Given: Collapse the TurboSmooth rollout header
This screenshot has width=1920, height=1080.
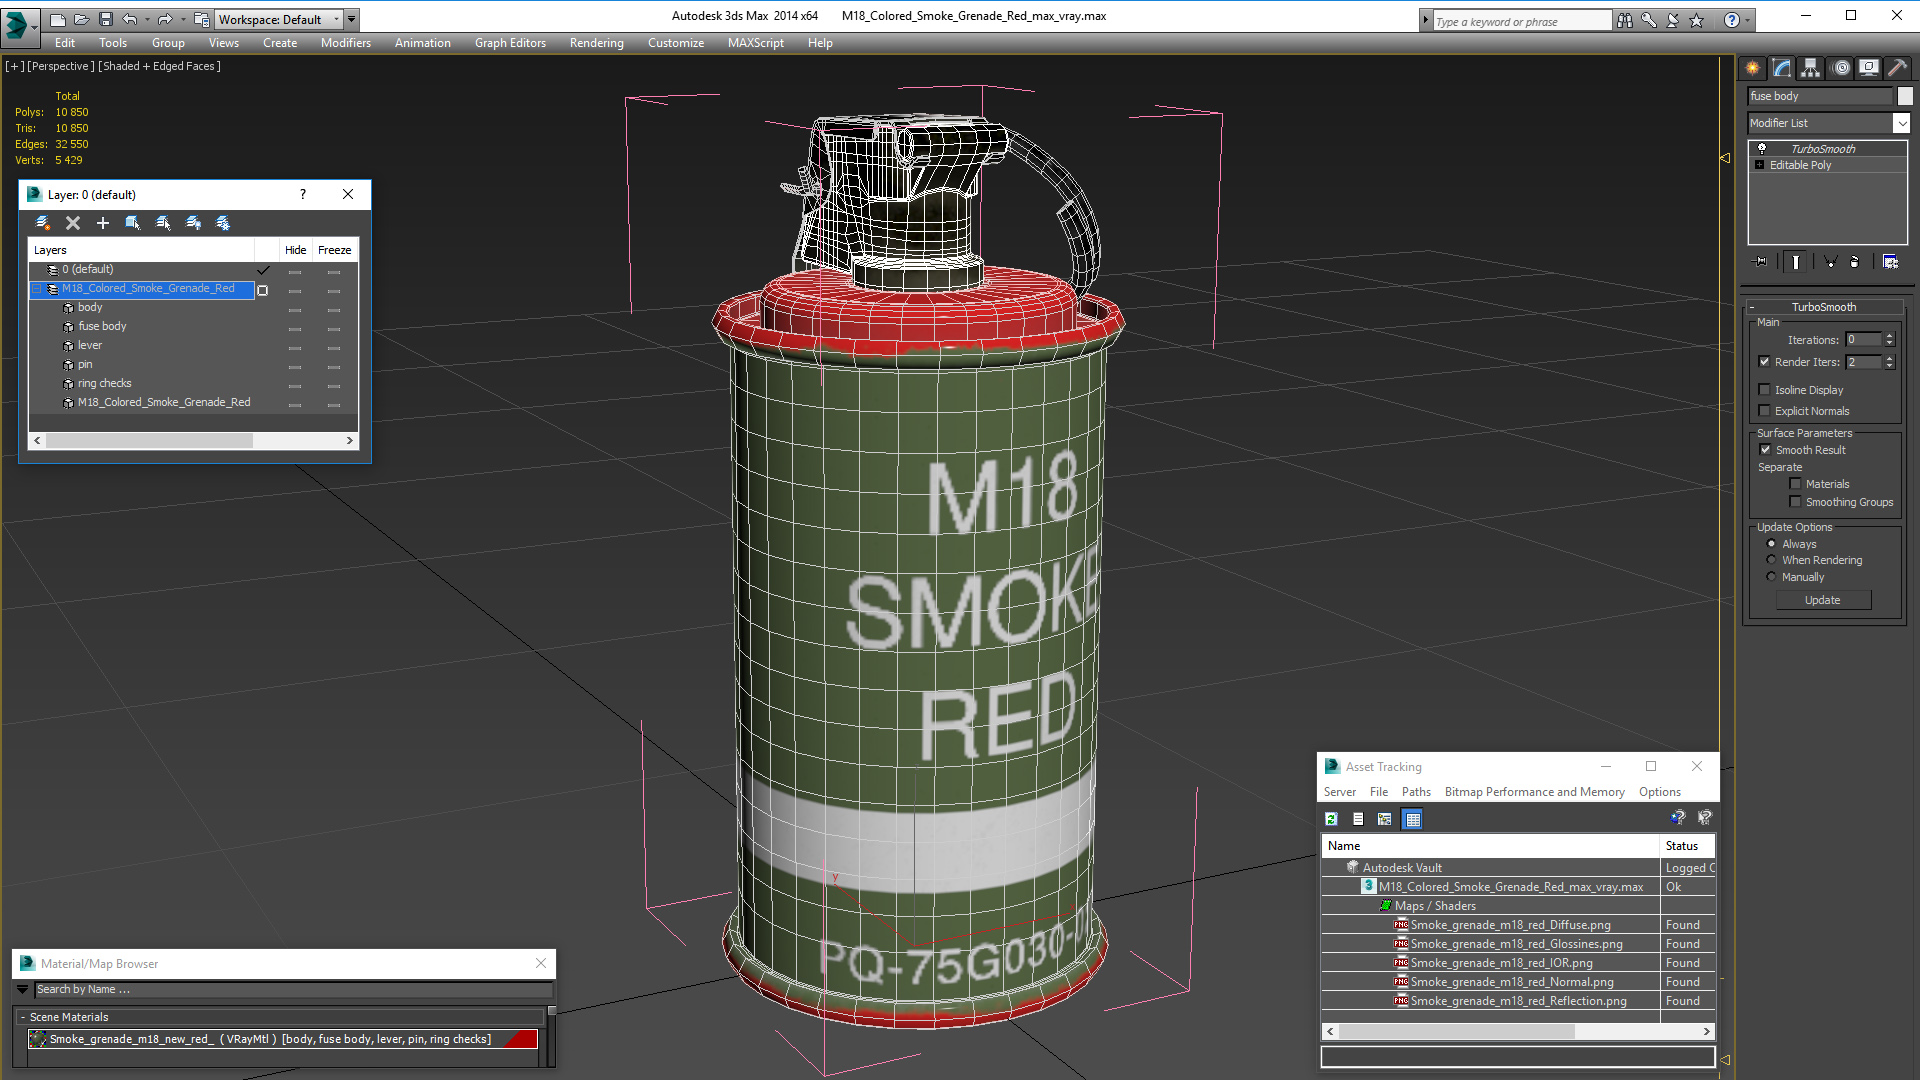Looking at the screenshot, I should pyautogui.click(x=1824, y=307).
